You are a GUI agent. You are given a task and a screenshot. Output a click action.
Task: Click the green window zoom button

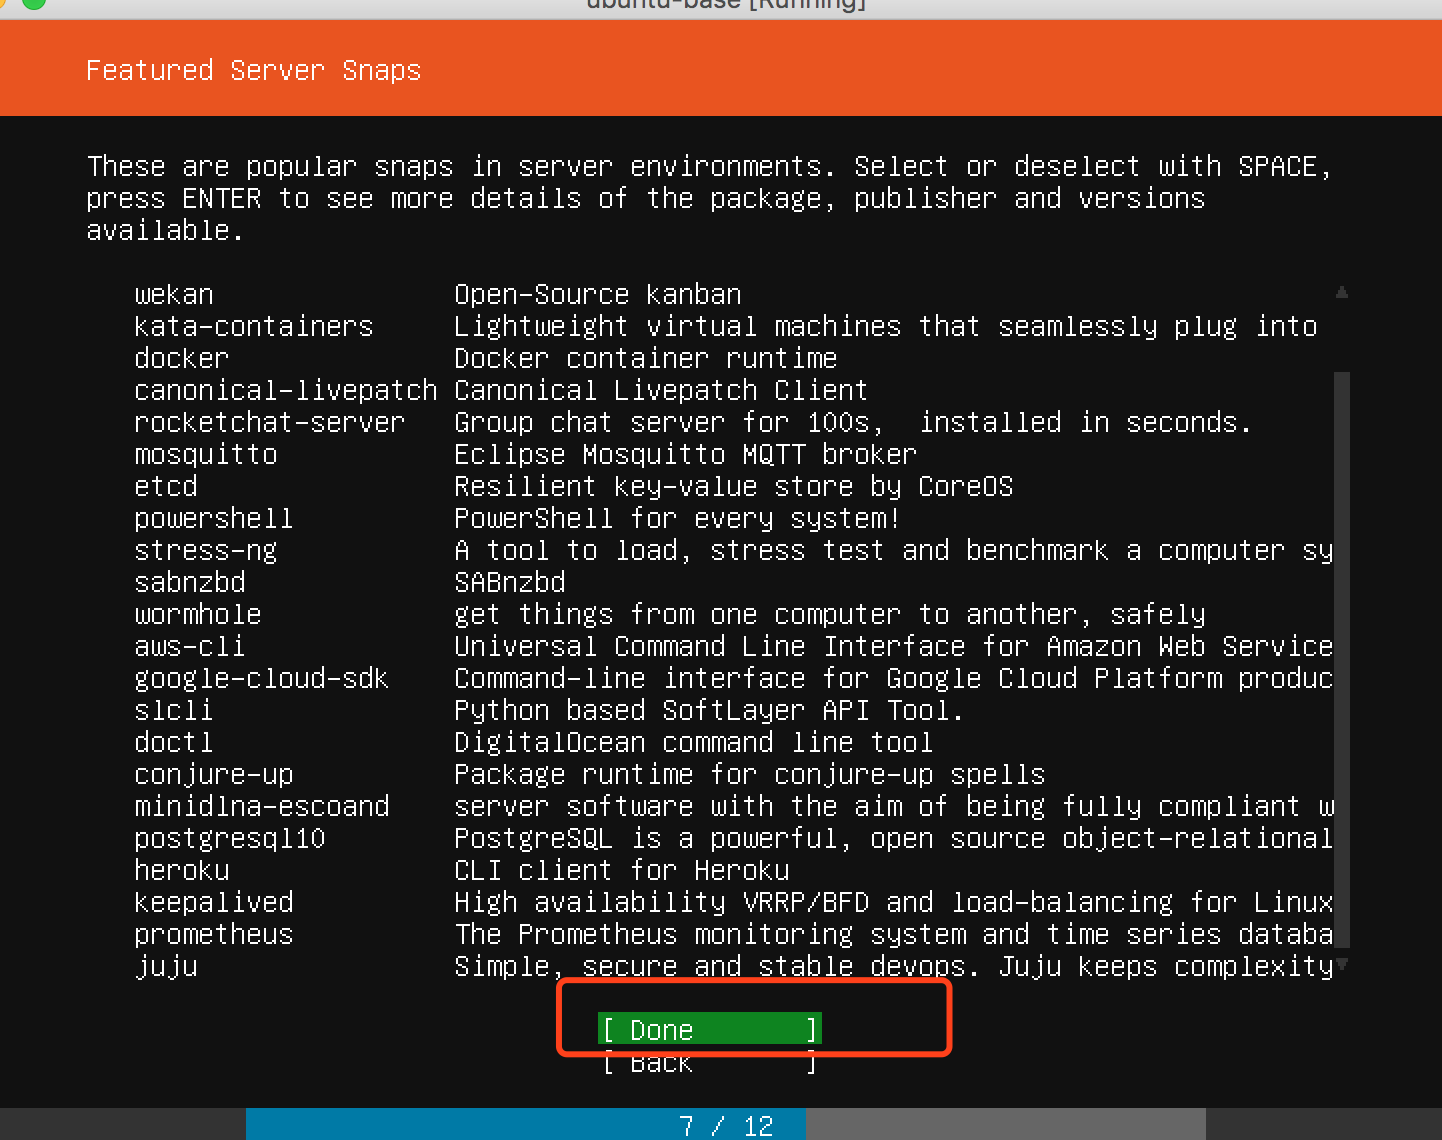[x=33, y=3]
